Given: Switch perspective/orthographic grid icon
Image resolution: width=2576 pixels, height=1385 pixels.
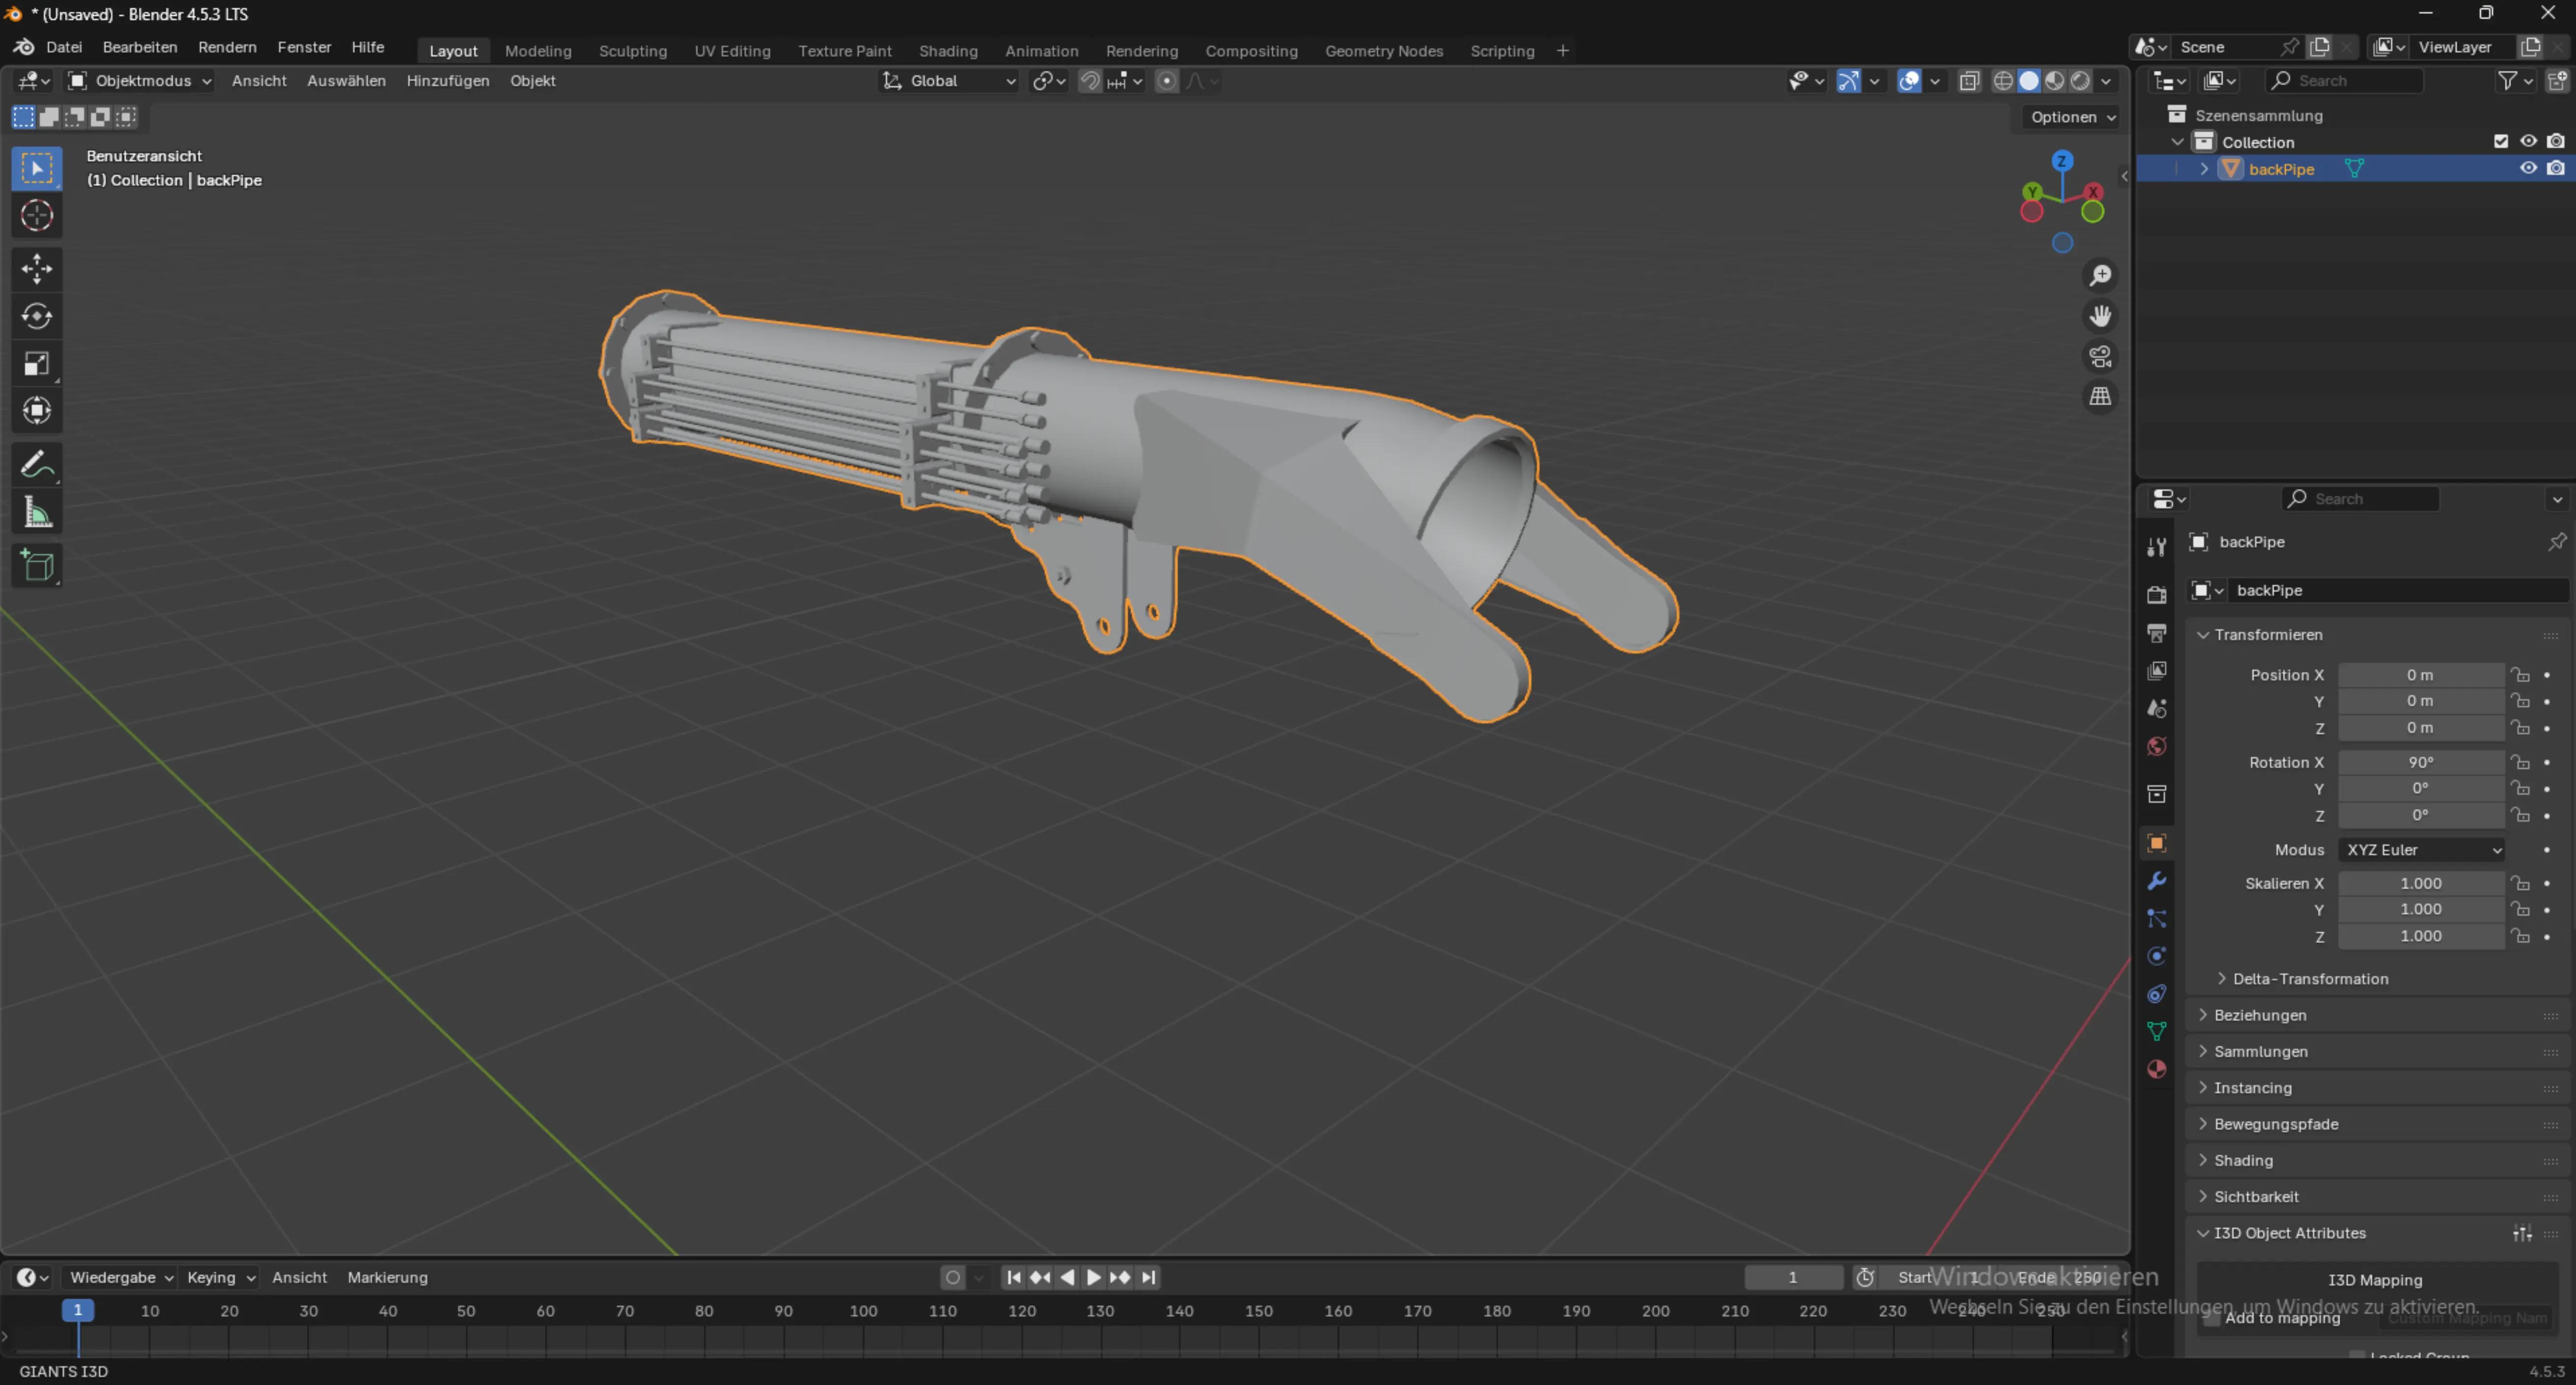Looking at the screenshot, I should pyautogui.click(x=2100, y=397).
